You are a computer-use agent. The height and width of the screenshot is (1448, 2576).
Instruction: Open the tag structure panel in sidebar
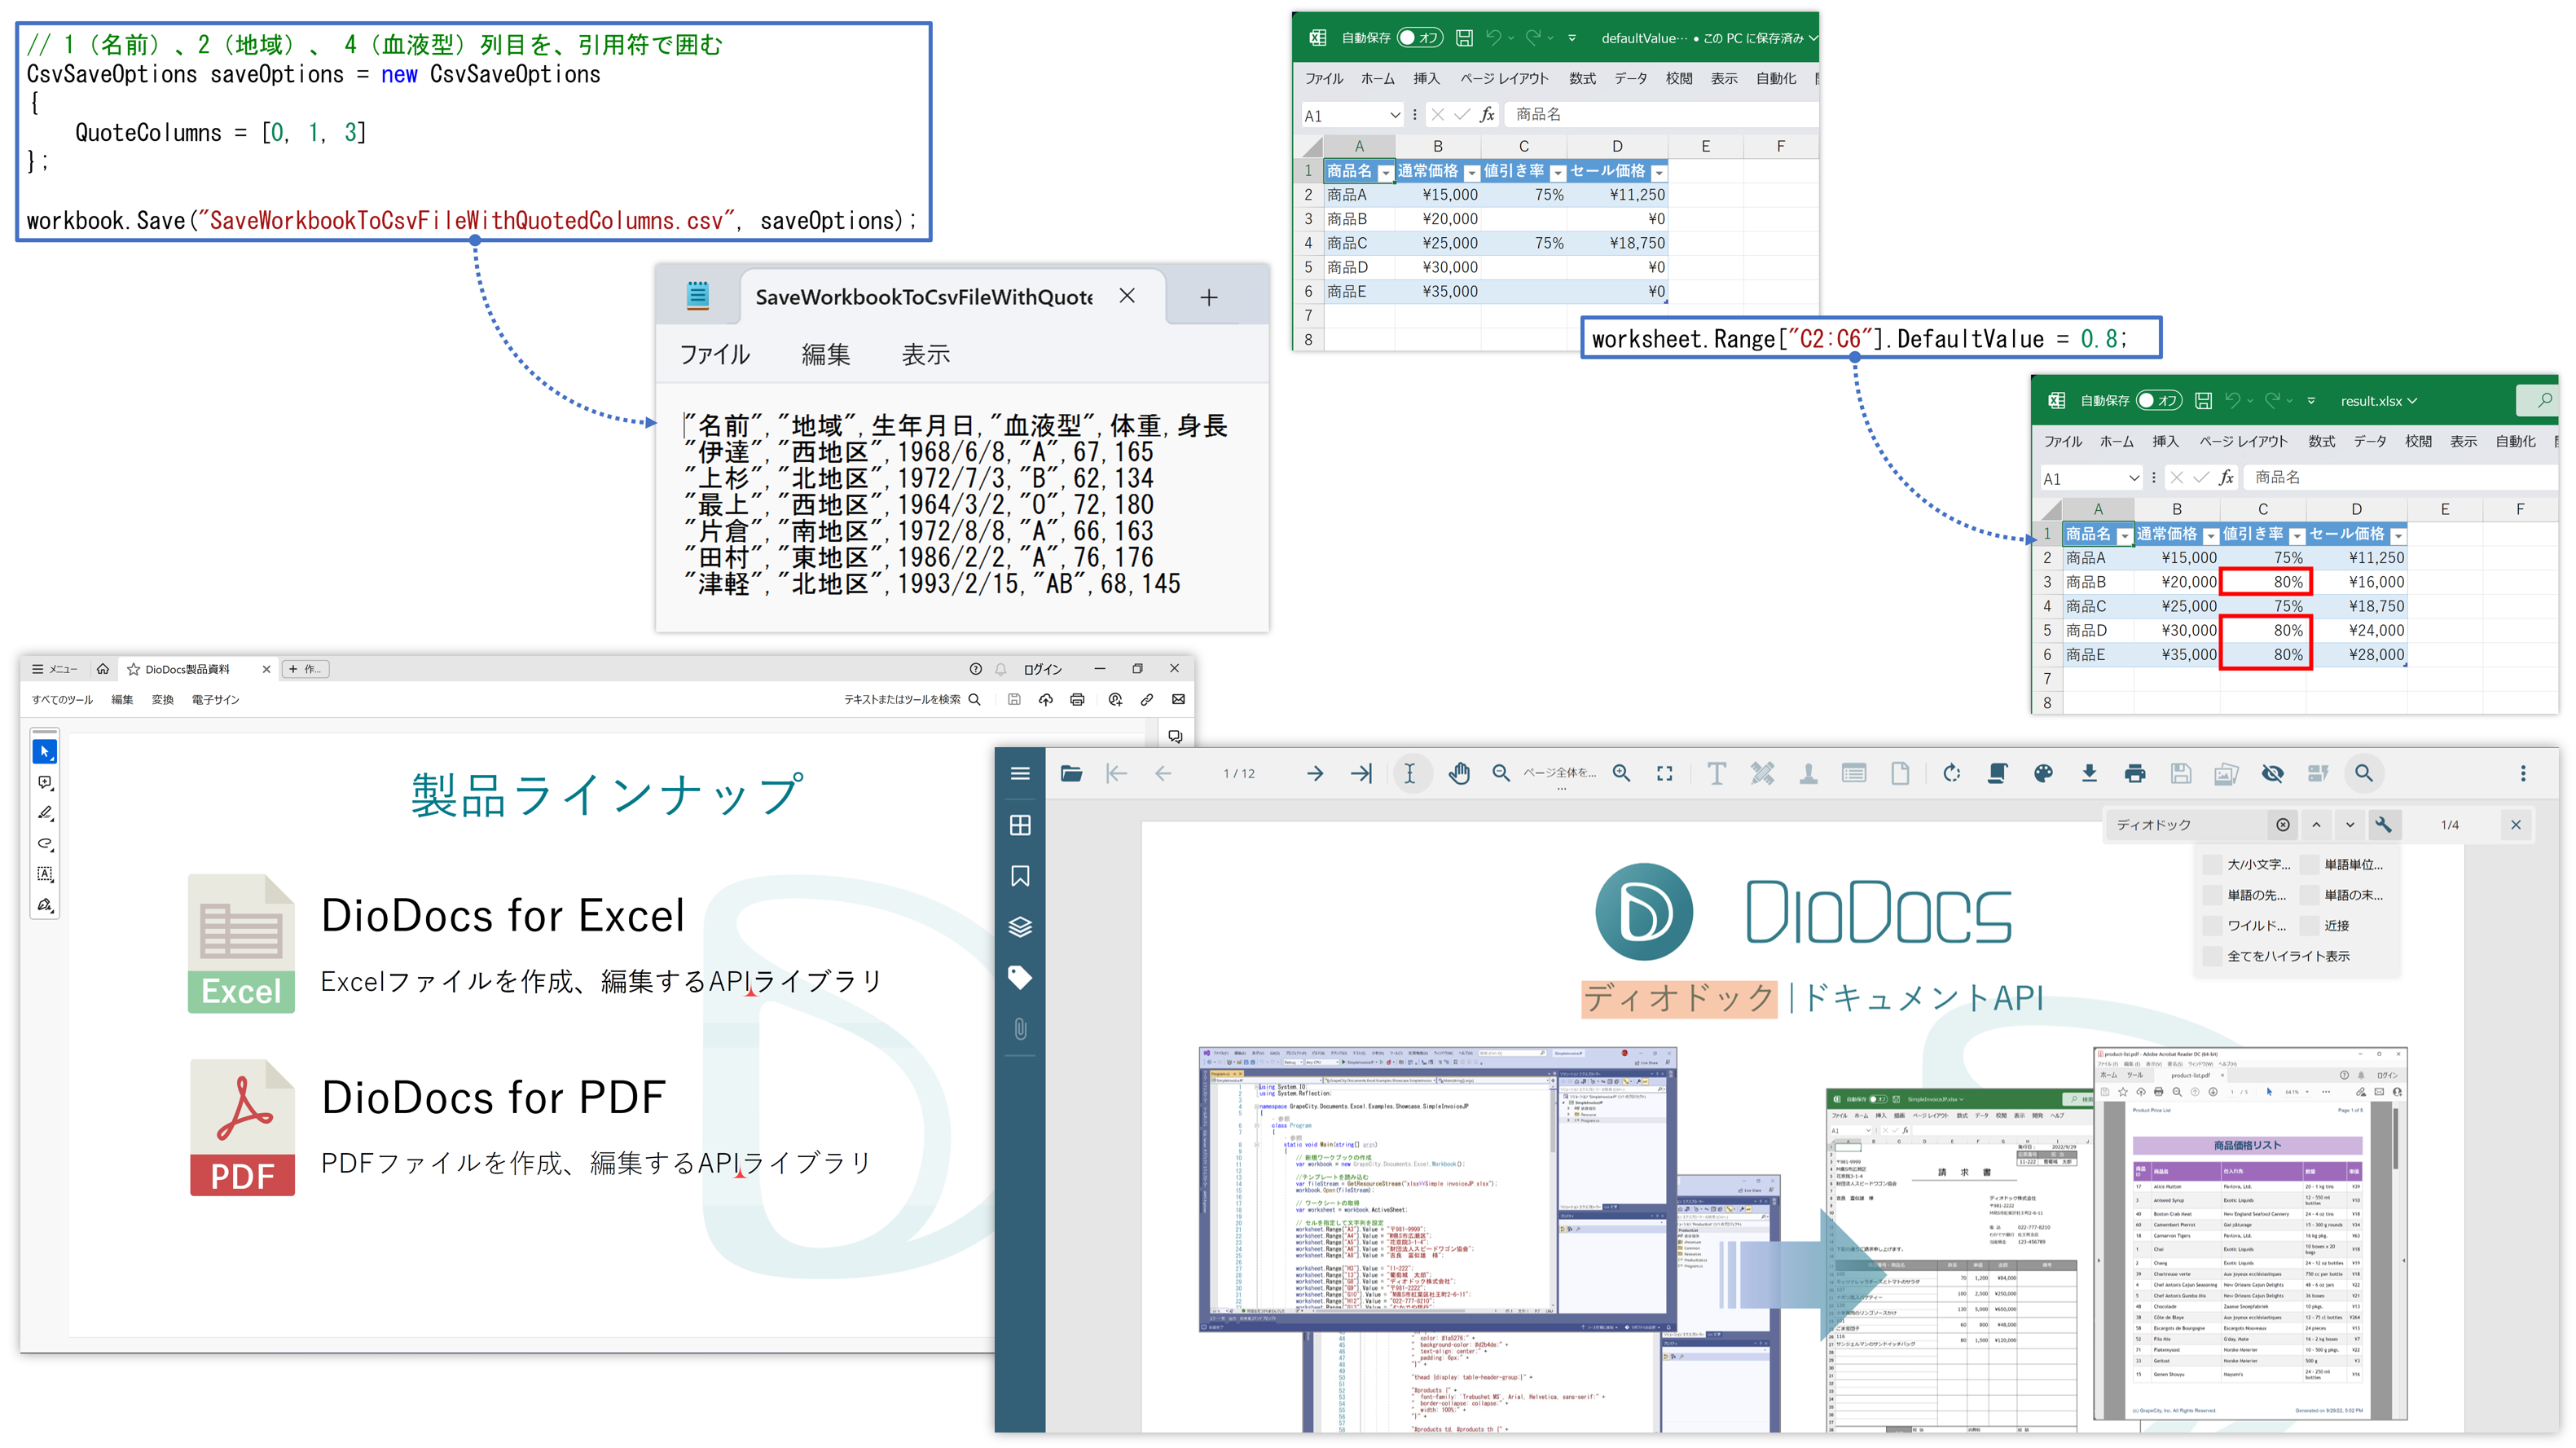tap(1020, 978)
